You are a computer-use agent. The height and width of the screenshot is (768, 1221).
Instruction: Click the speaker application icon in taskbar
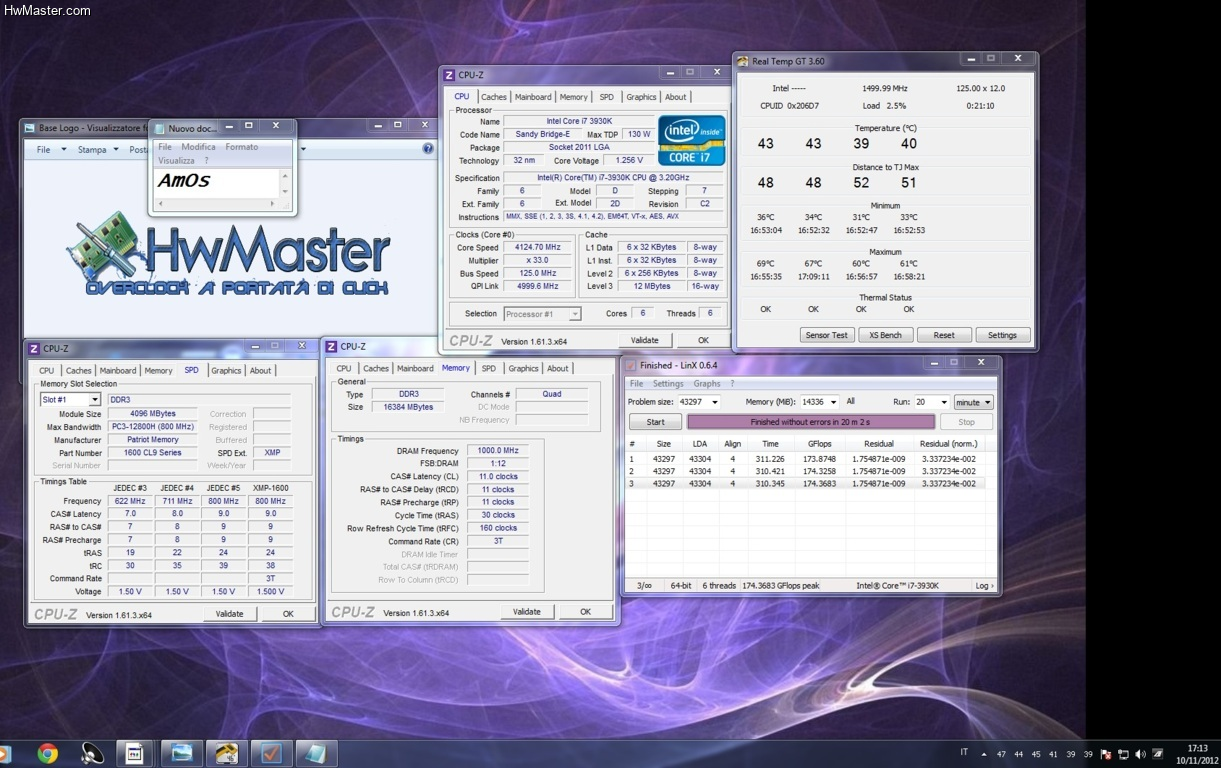(x=92, y=753)
